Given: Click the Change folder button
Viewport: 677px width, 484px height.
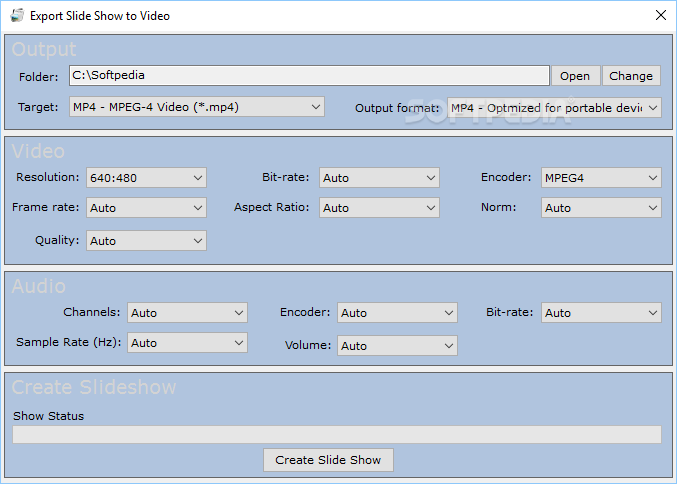Looking at the screenshot, I should (x=631, y=76).
